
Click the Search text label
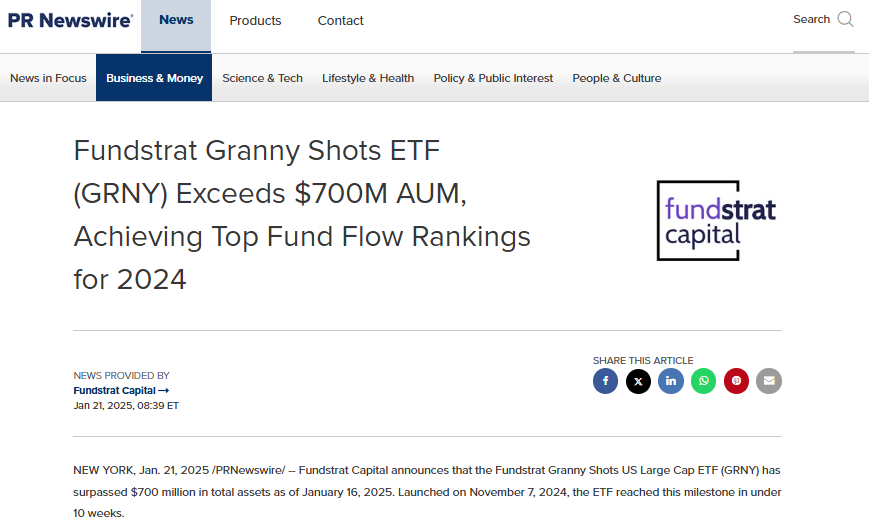point(811,19)
